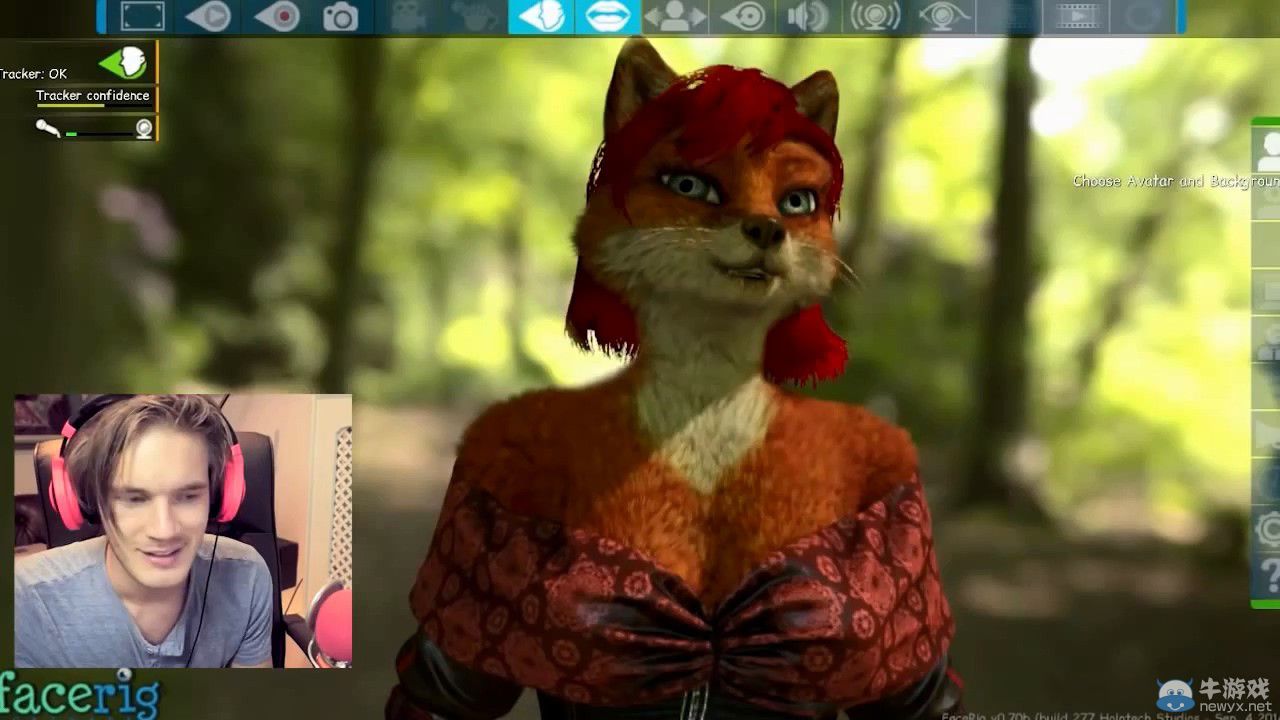Take a snapshot with the camera icon
This screenshot has width=1280, height=720.
(341, 16)
